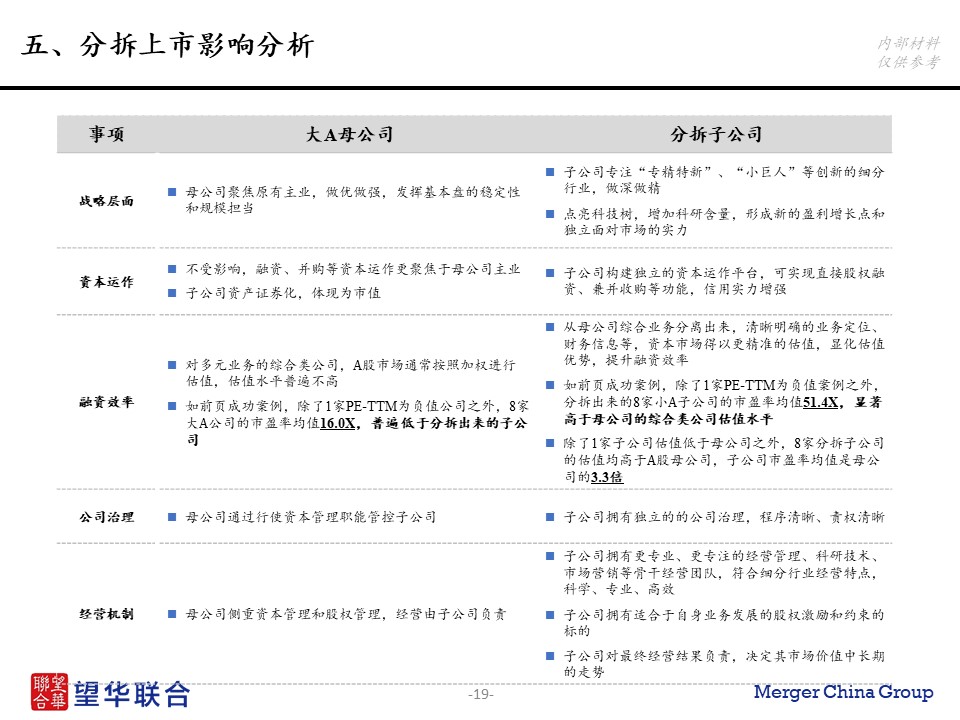This screenshot has height=720, width=960.
Task: Select the 经营机制 row label
Action: point(107,614)
